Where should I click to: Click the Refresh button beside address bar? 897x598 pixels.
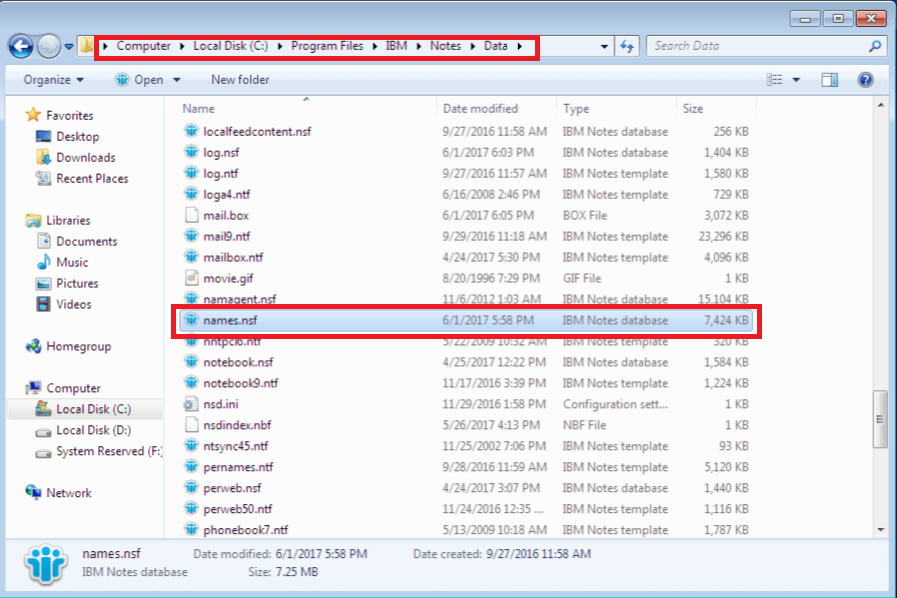click(x=627, y=46)
